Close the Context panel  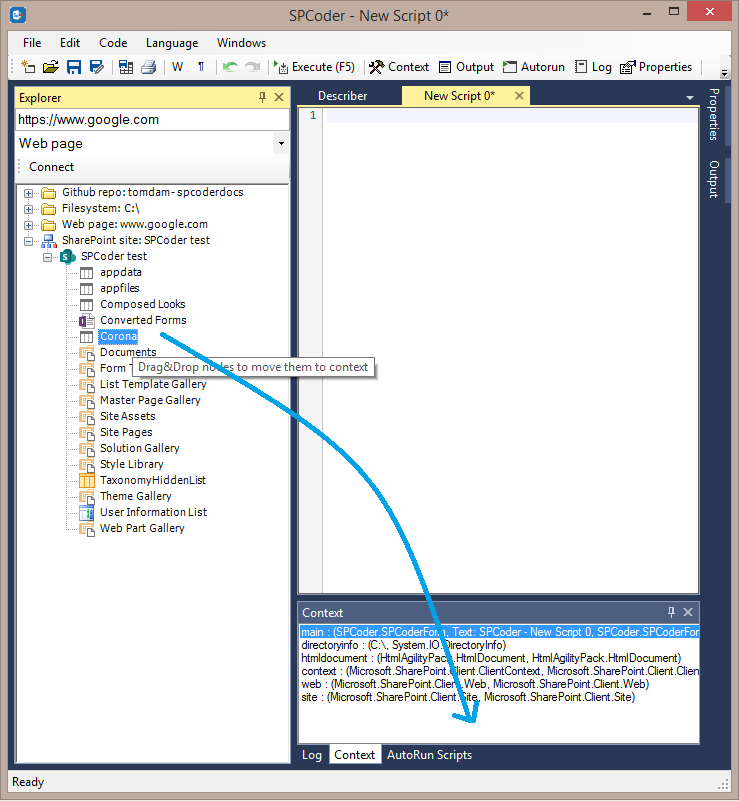tap(688, 612)
